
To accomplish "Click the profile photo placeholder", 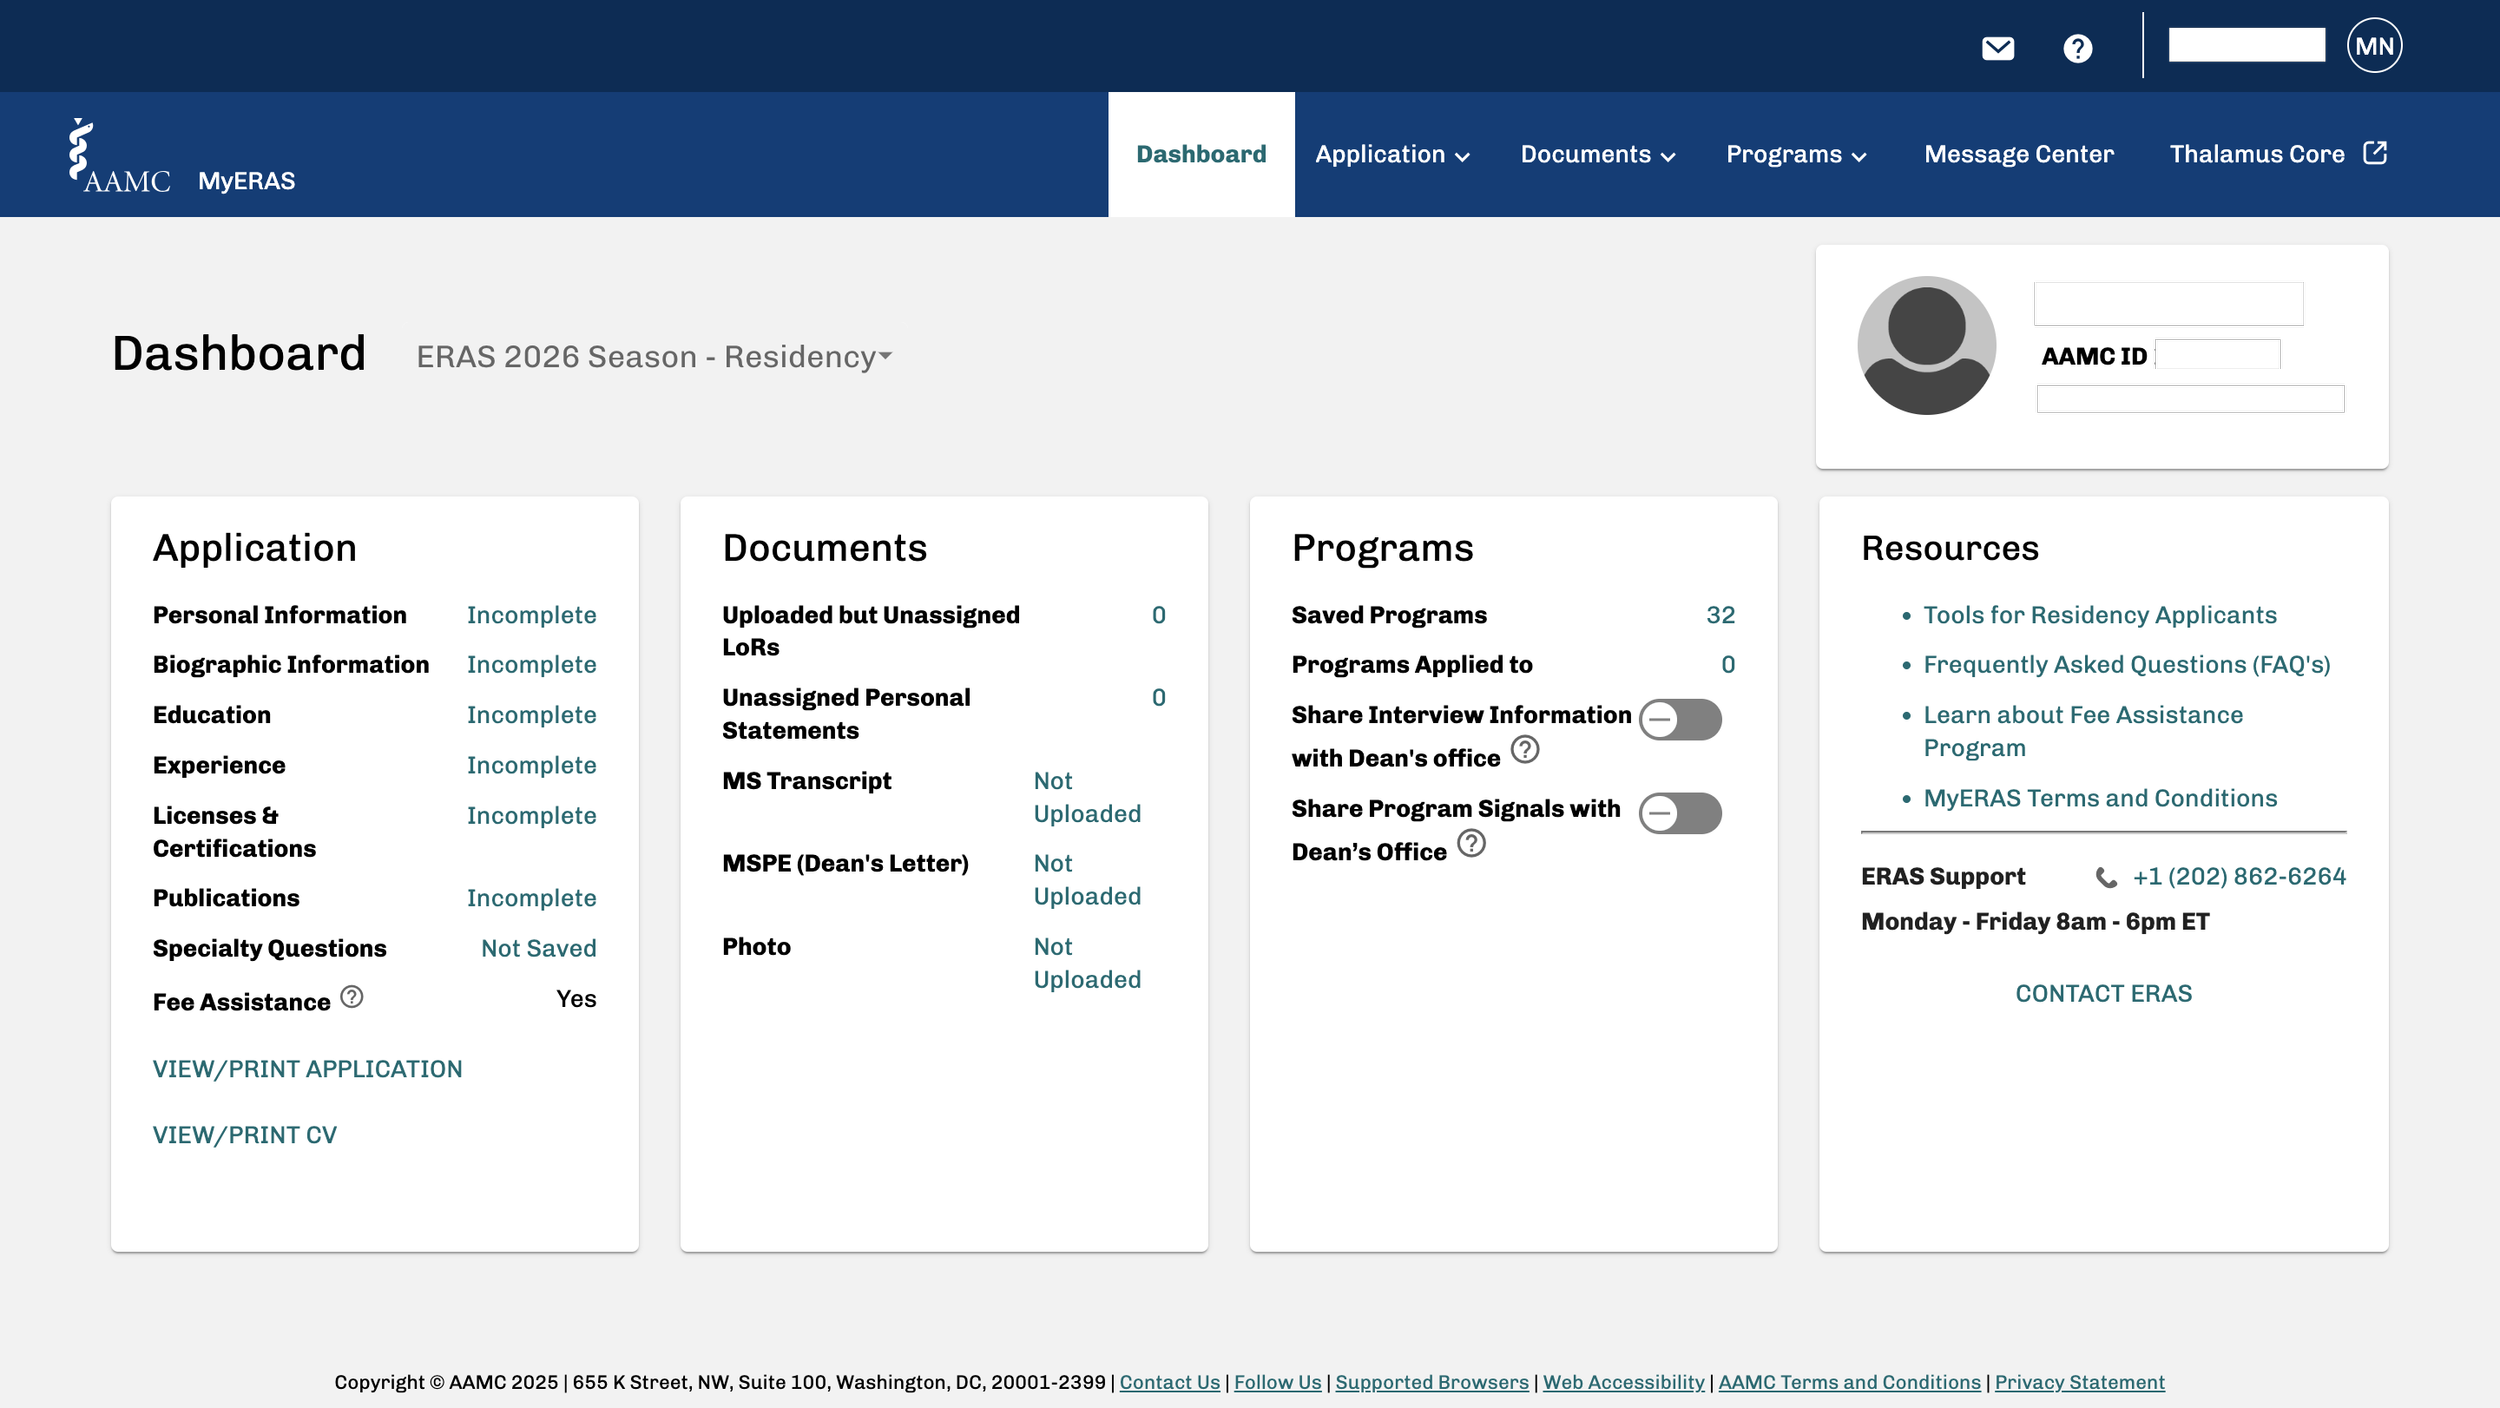I will tap(1926, 346).
